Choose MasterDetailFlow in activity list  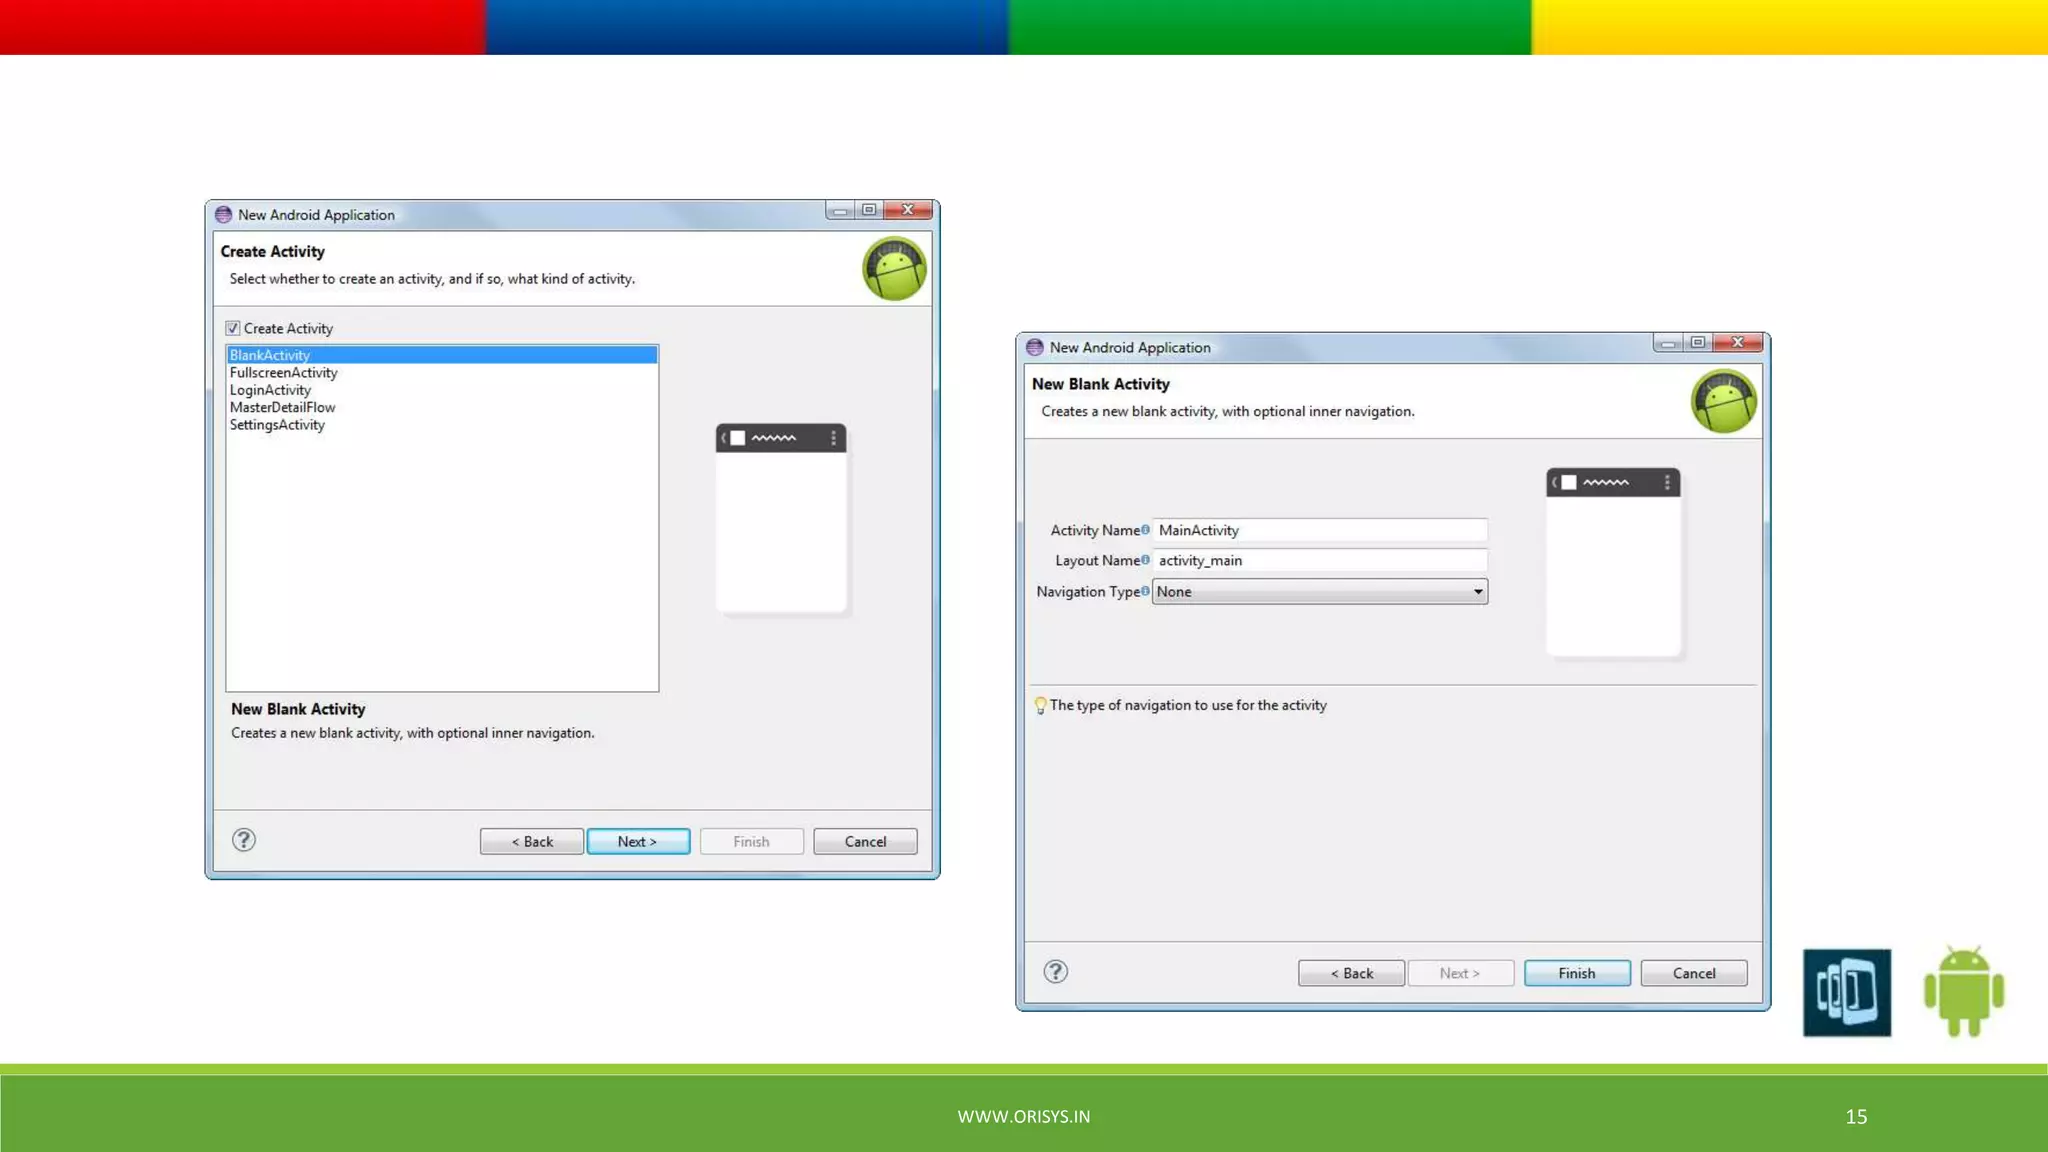click(x=282, y=407)
